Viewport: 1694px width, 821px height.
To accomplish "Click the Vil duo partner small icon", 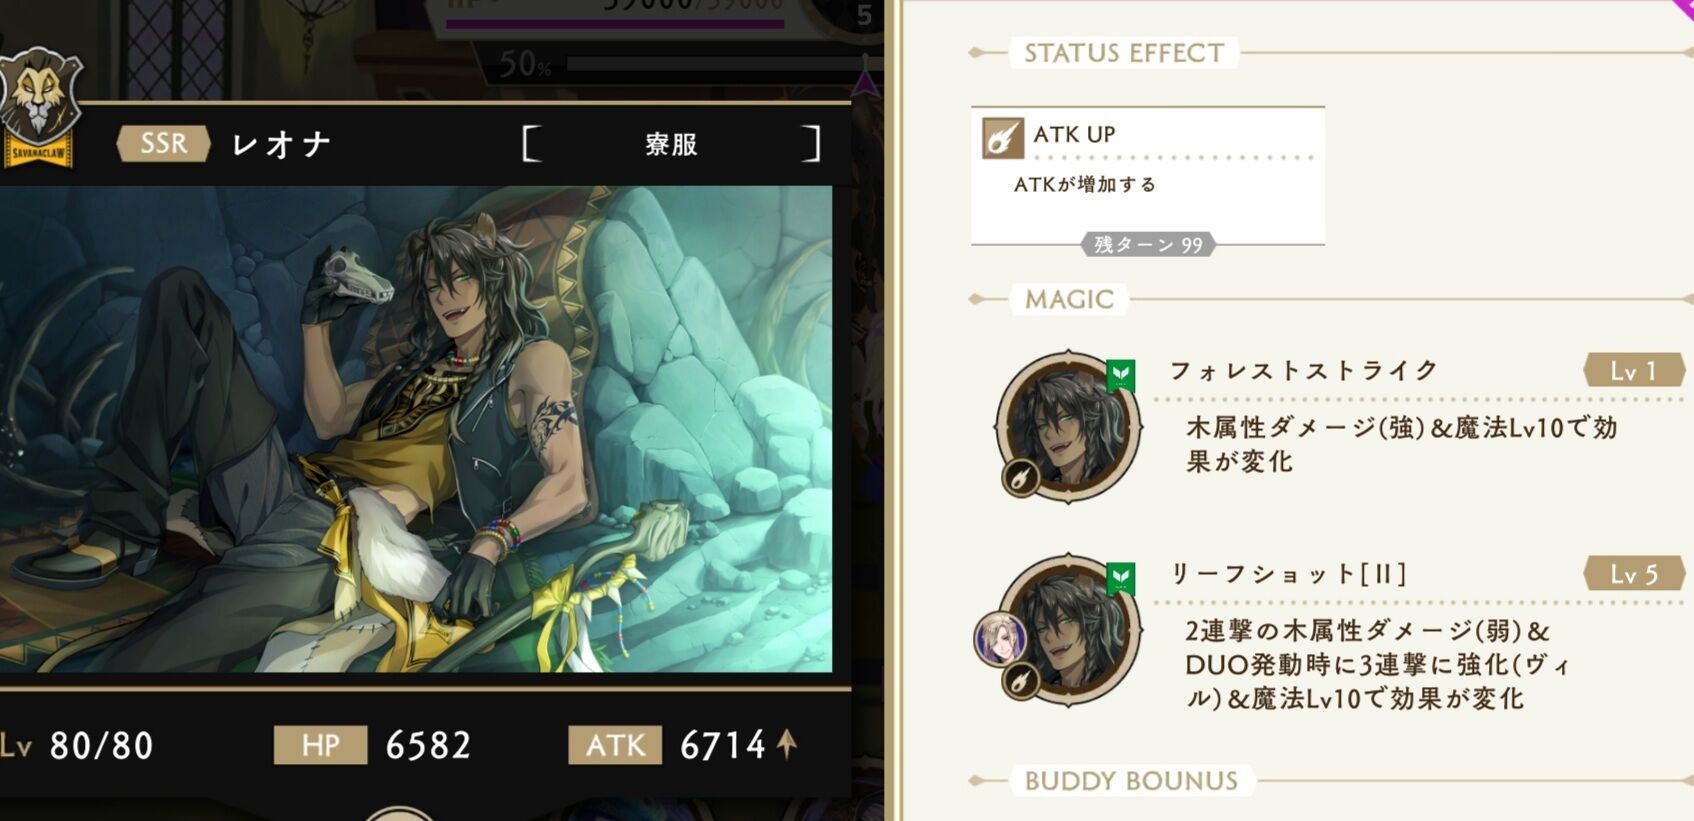I will [1000, 639].
